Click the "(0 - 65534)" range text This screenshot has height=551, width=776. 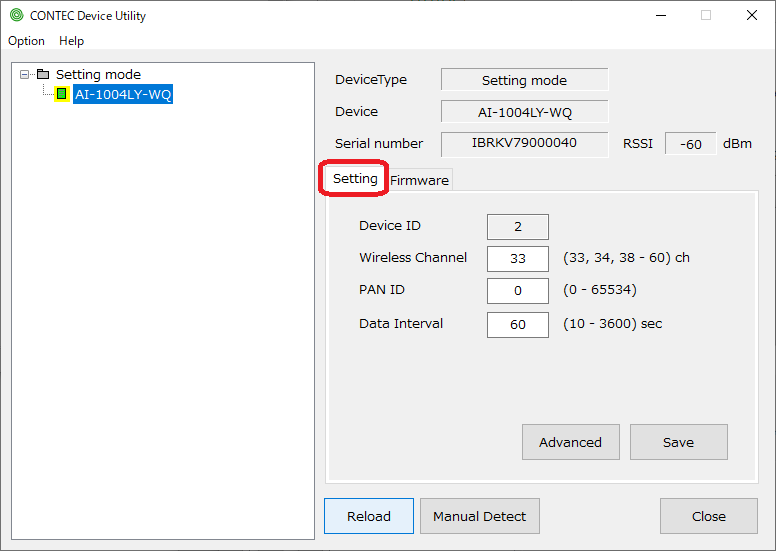pyautogui.click(x=599, y=290)
